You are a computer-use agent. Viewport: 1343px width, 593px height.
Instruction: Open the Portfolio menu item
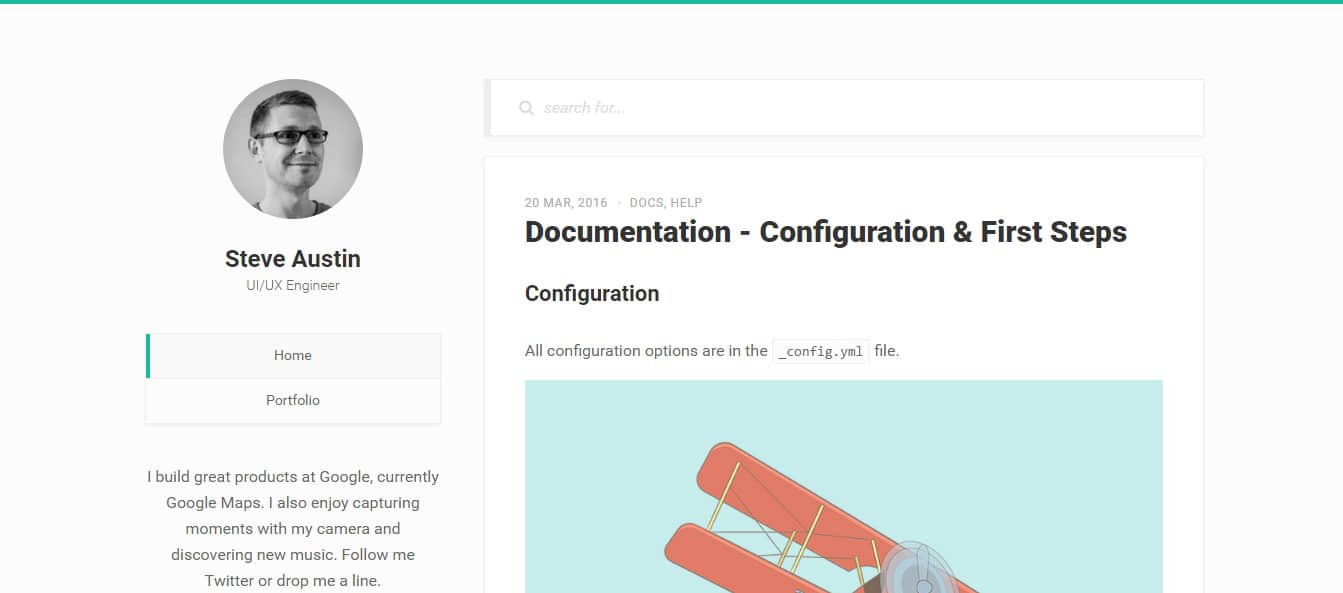click(293, 400)
